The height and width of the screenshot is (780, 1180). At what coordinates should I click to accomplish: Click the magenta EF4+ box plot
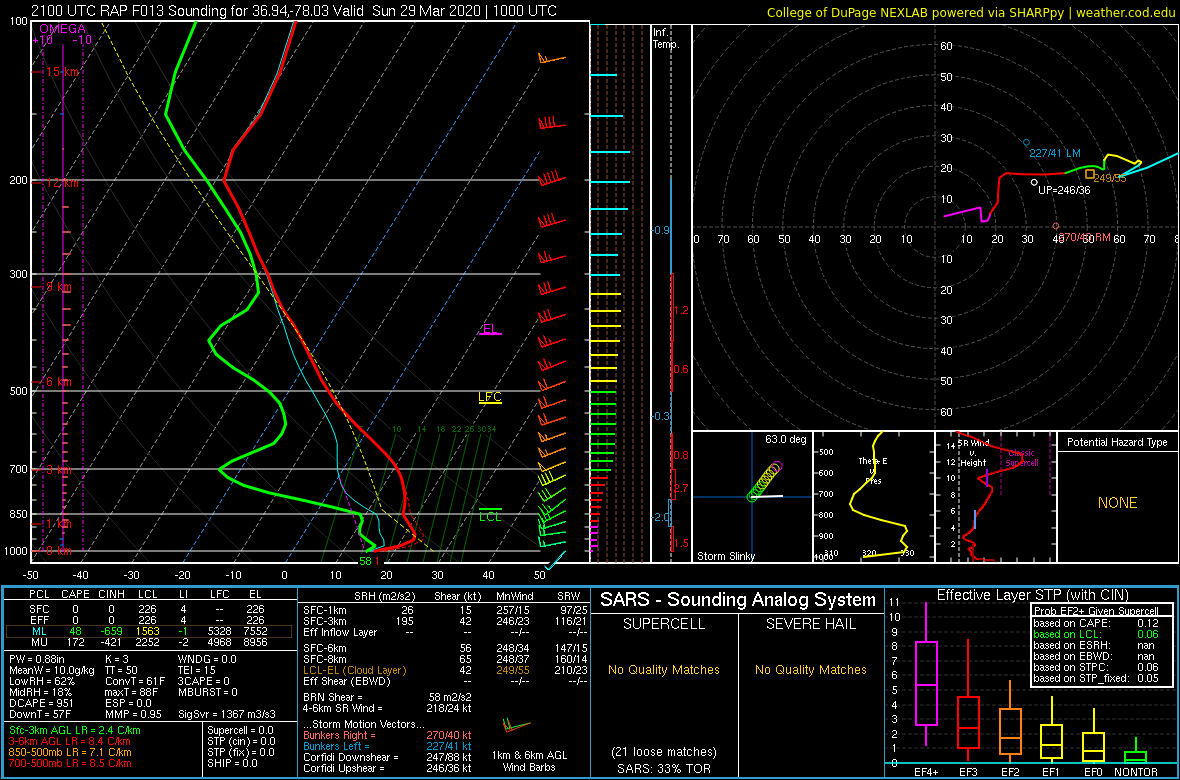(926, 684)
